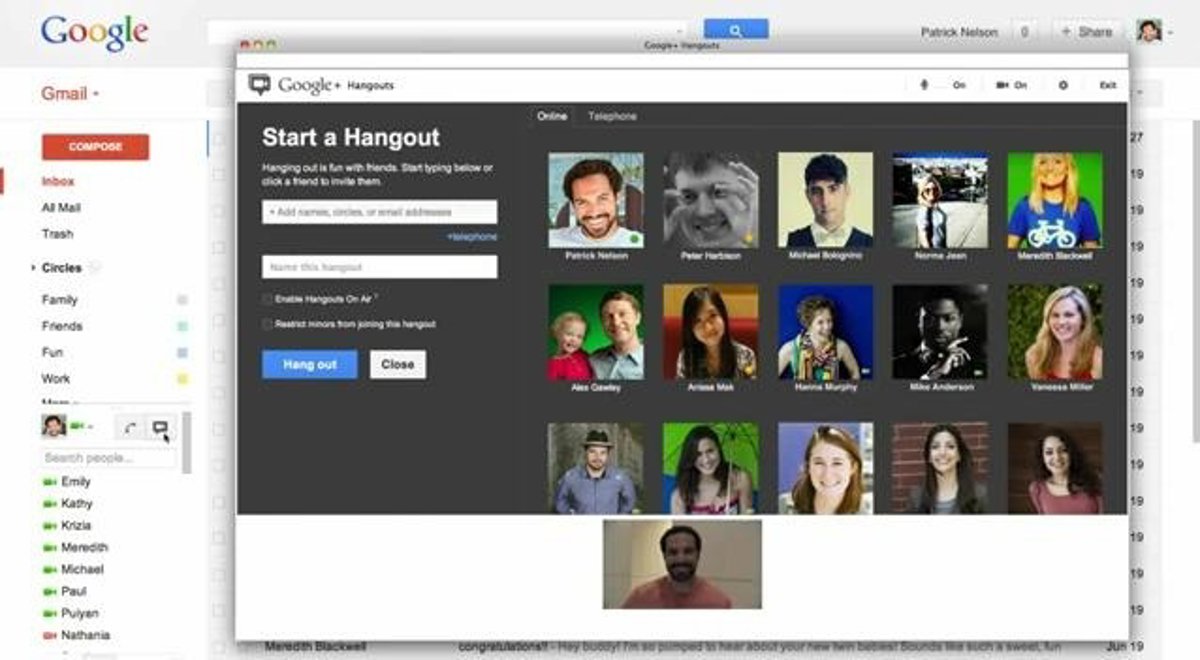
Task: Click the yellow Work circle color swatch
Action: tap(182, 379)
